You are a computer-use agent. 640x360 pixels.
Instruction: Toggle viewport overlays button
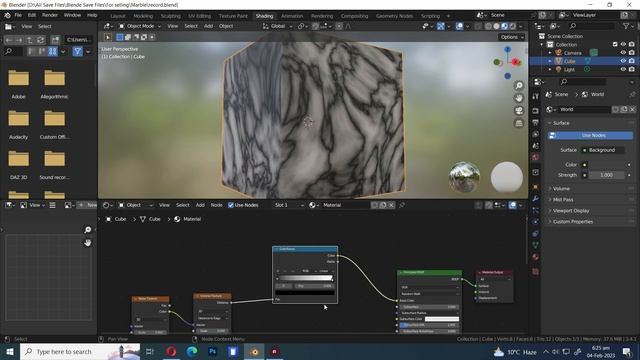point(460,26)
